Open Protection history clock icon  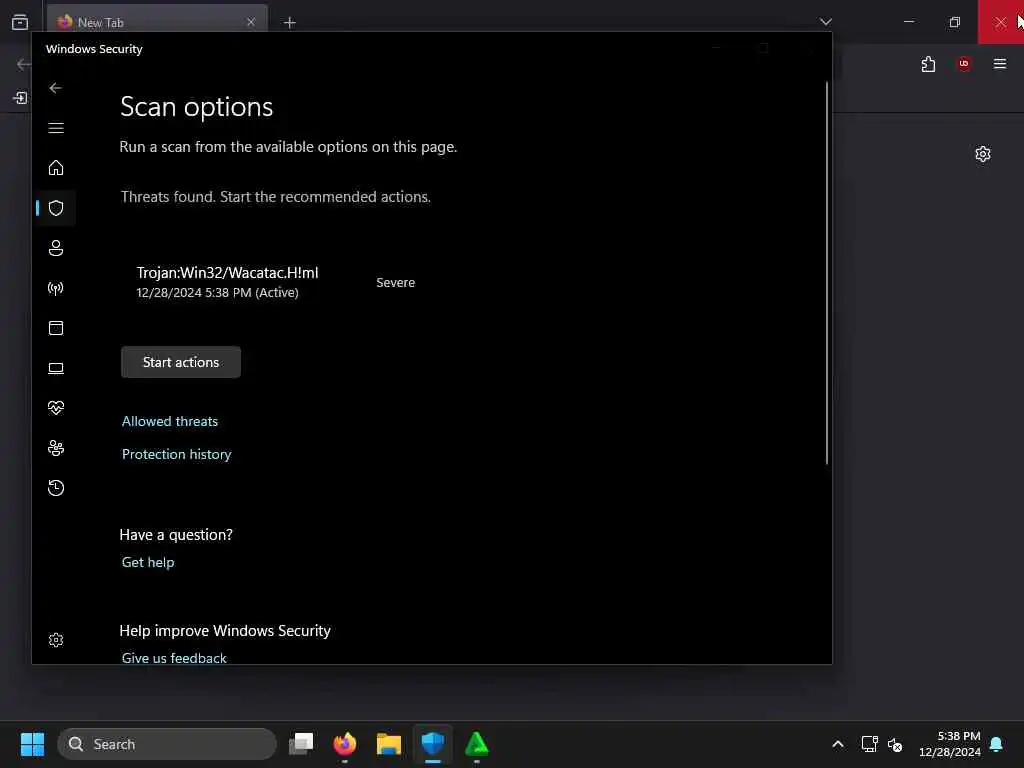click(56, 488)
